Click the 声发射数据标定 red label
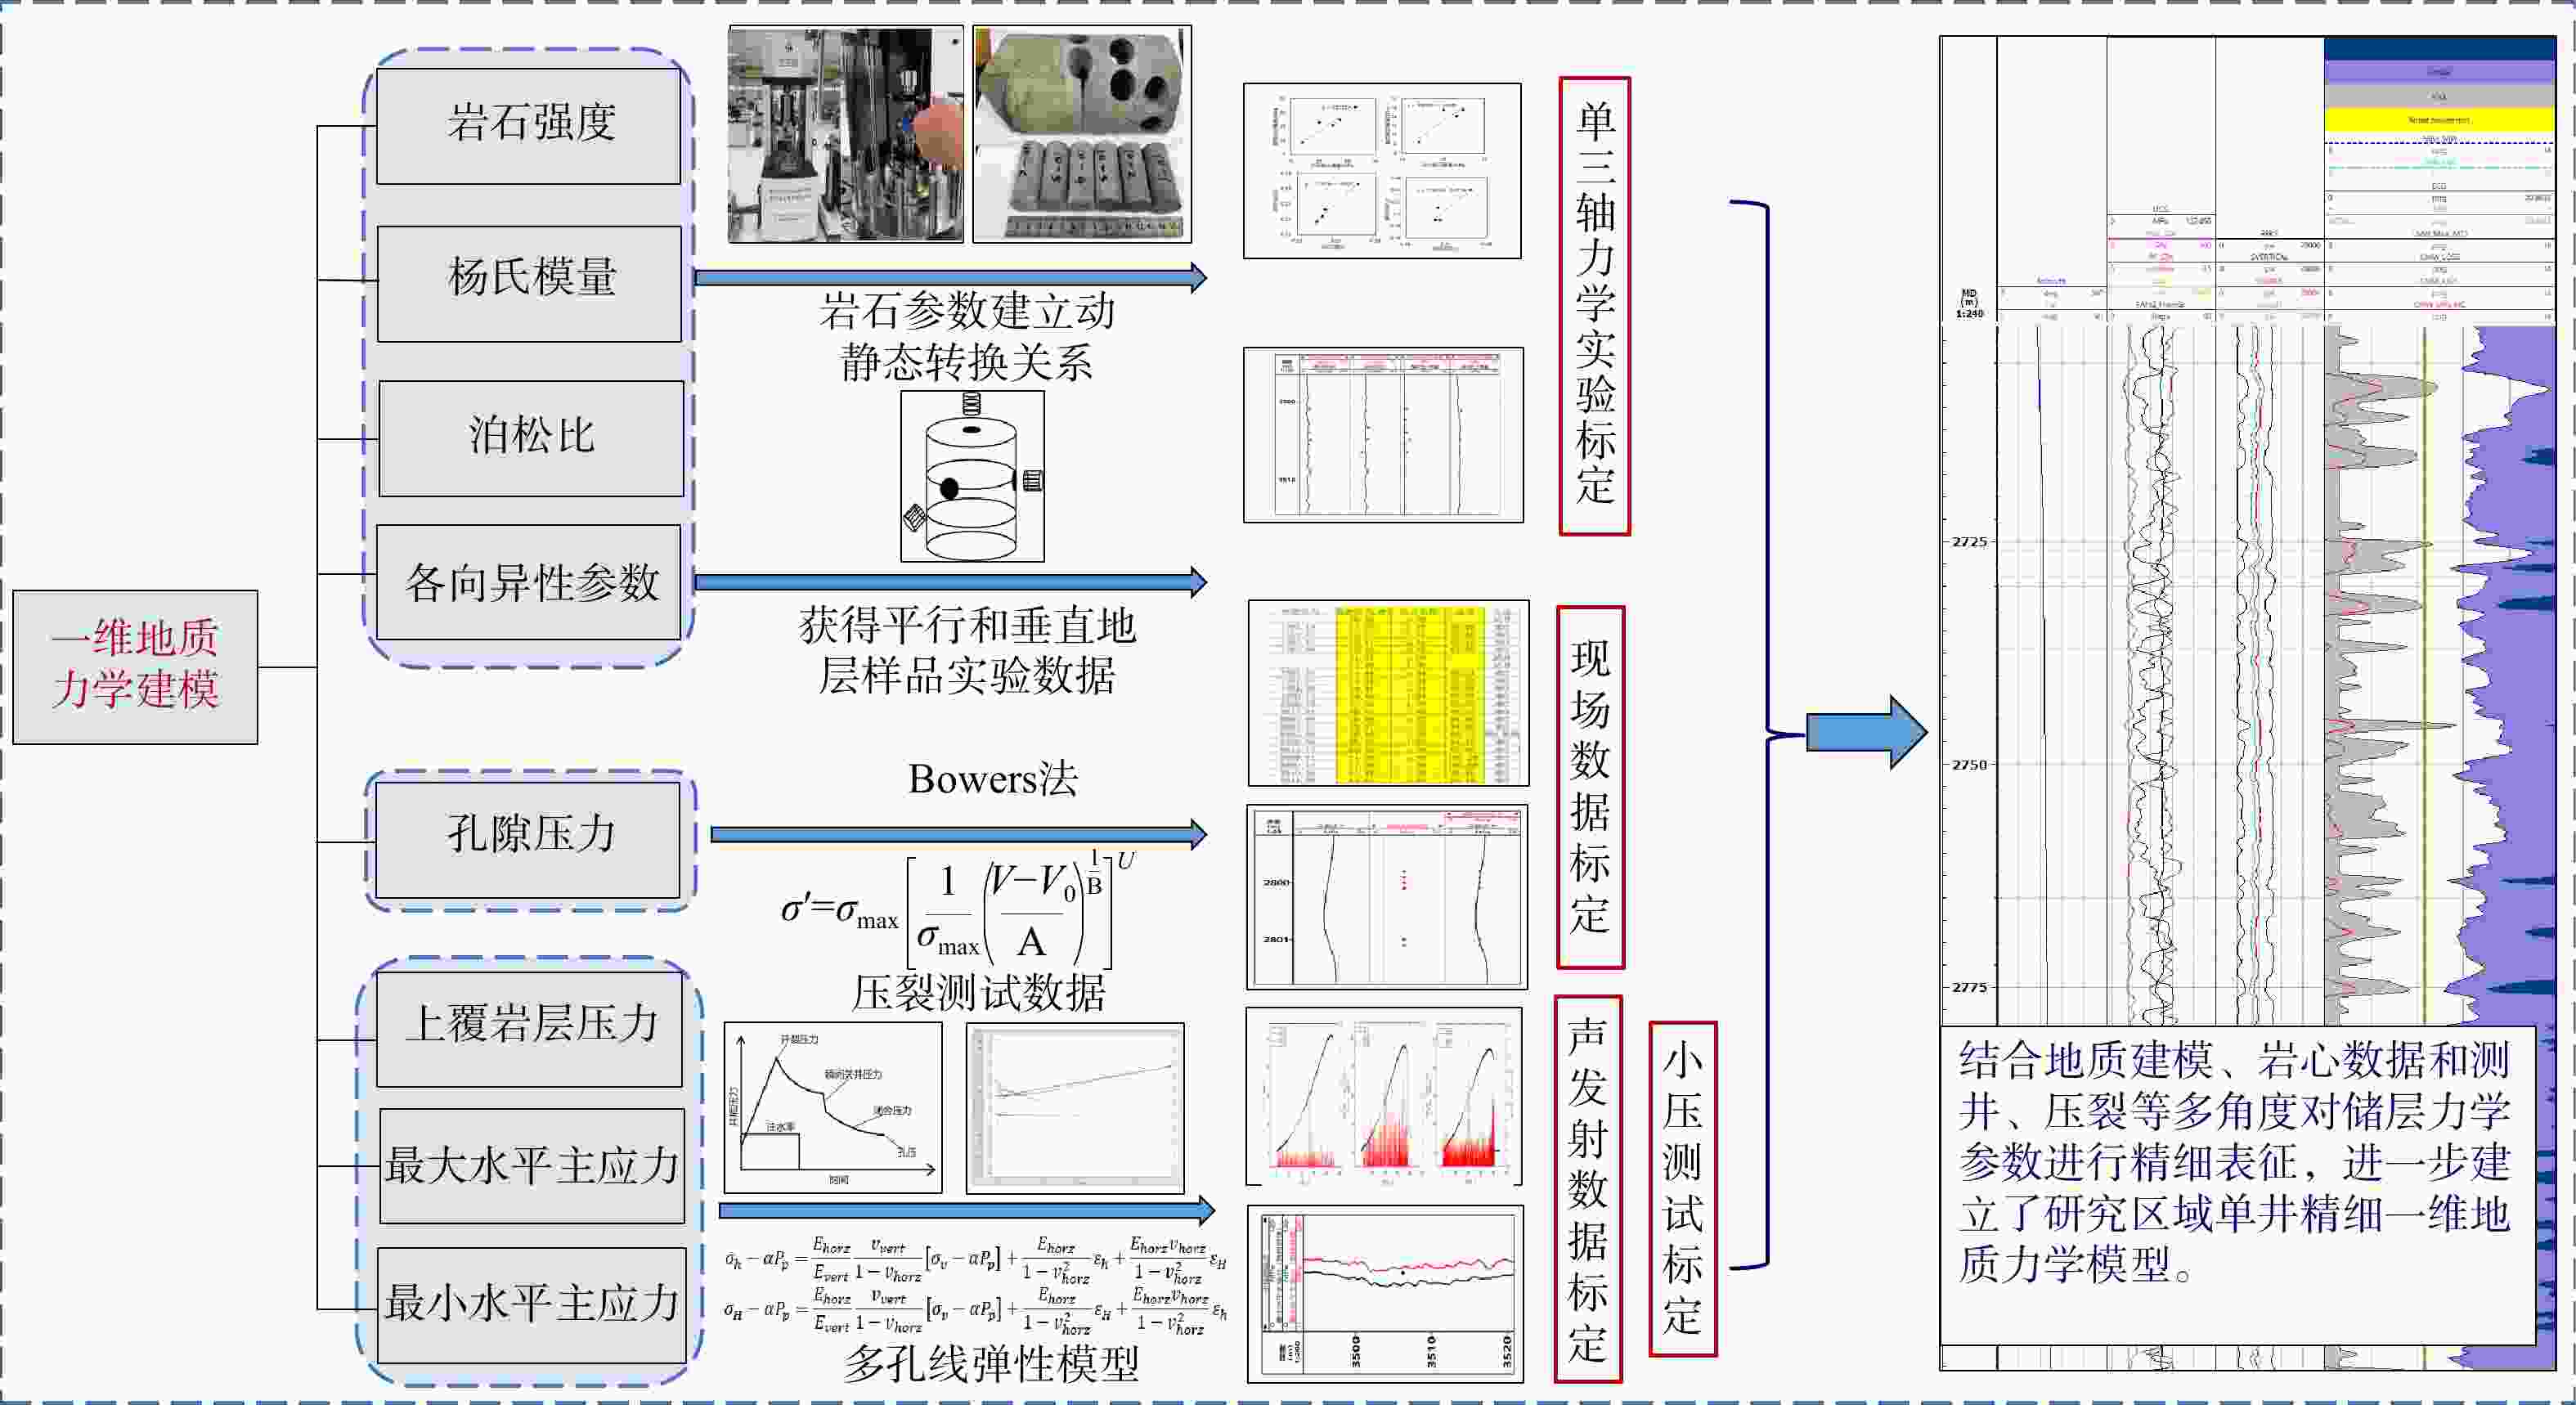 [x=1587, y=1189]
